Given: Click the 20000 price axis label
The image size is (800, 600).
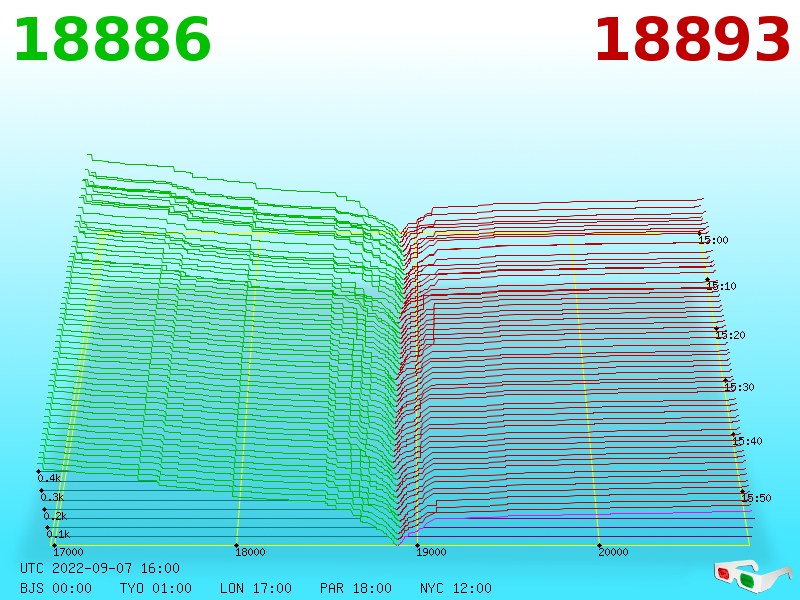Looking at the screenshot, I should 613,552.
